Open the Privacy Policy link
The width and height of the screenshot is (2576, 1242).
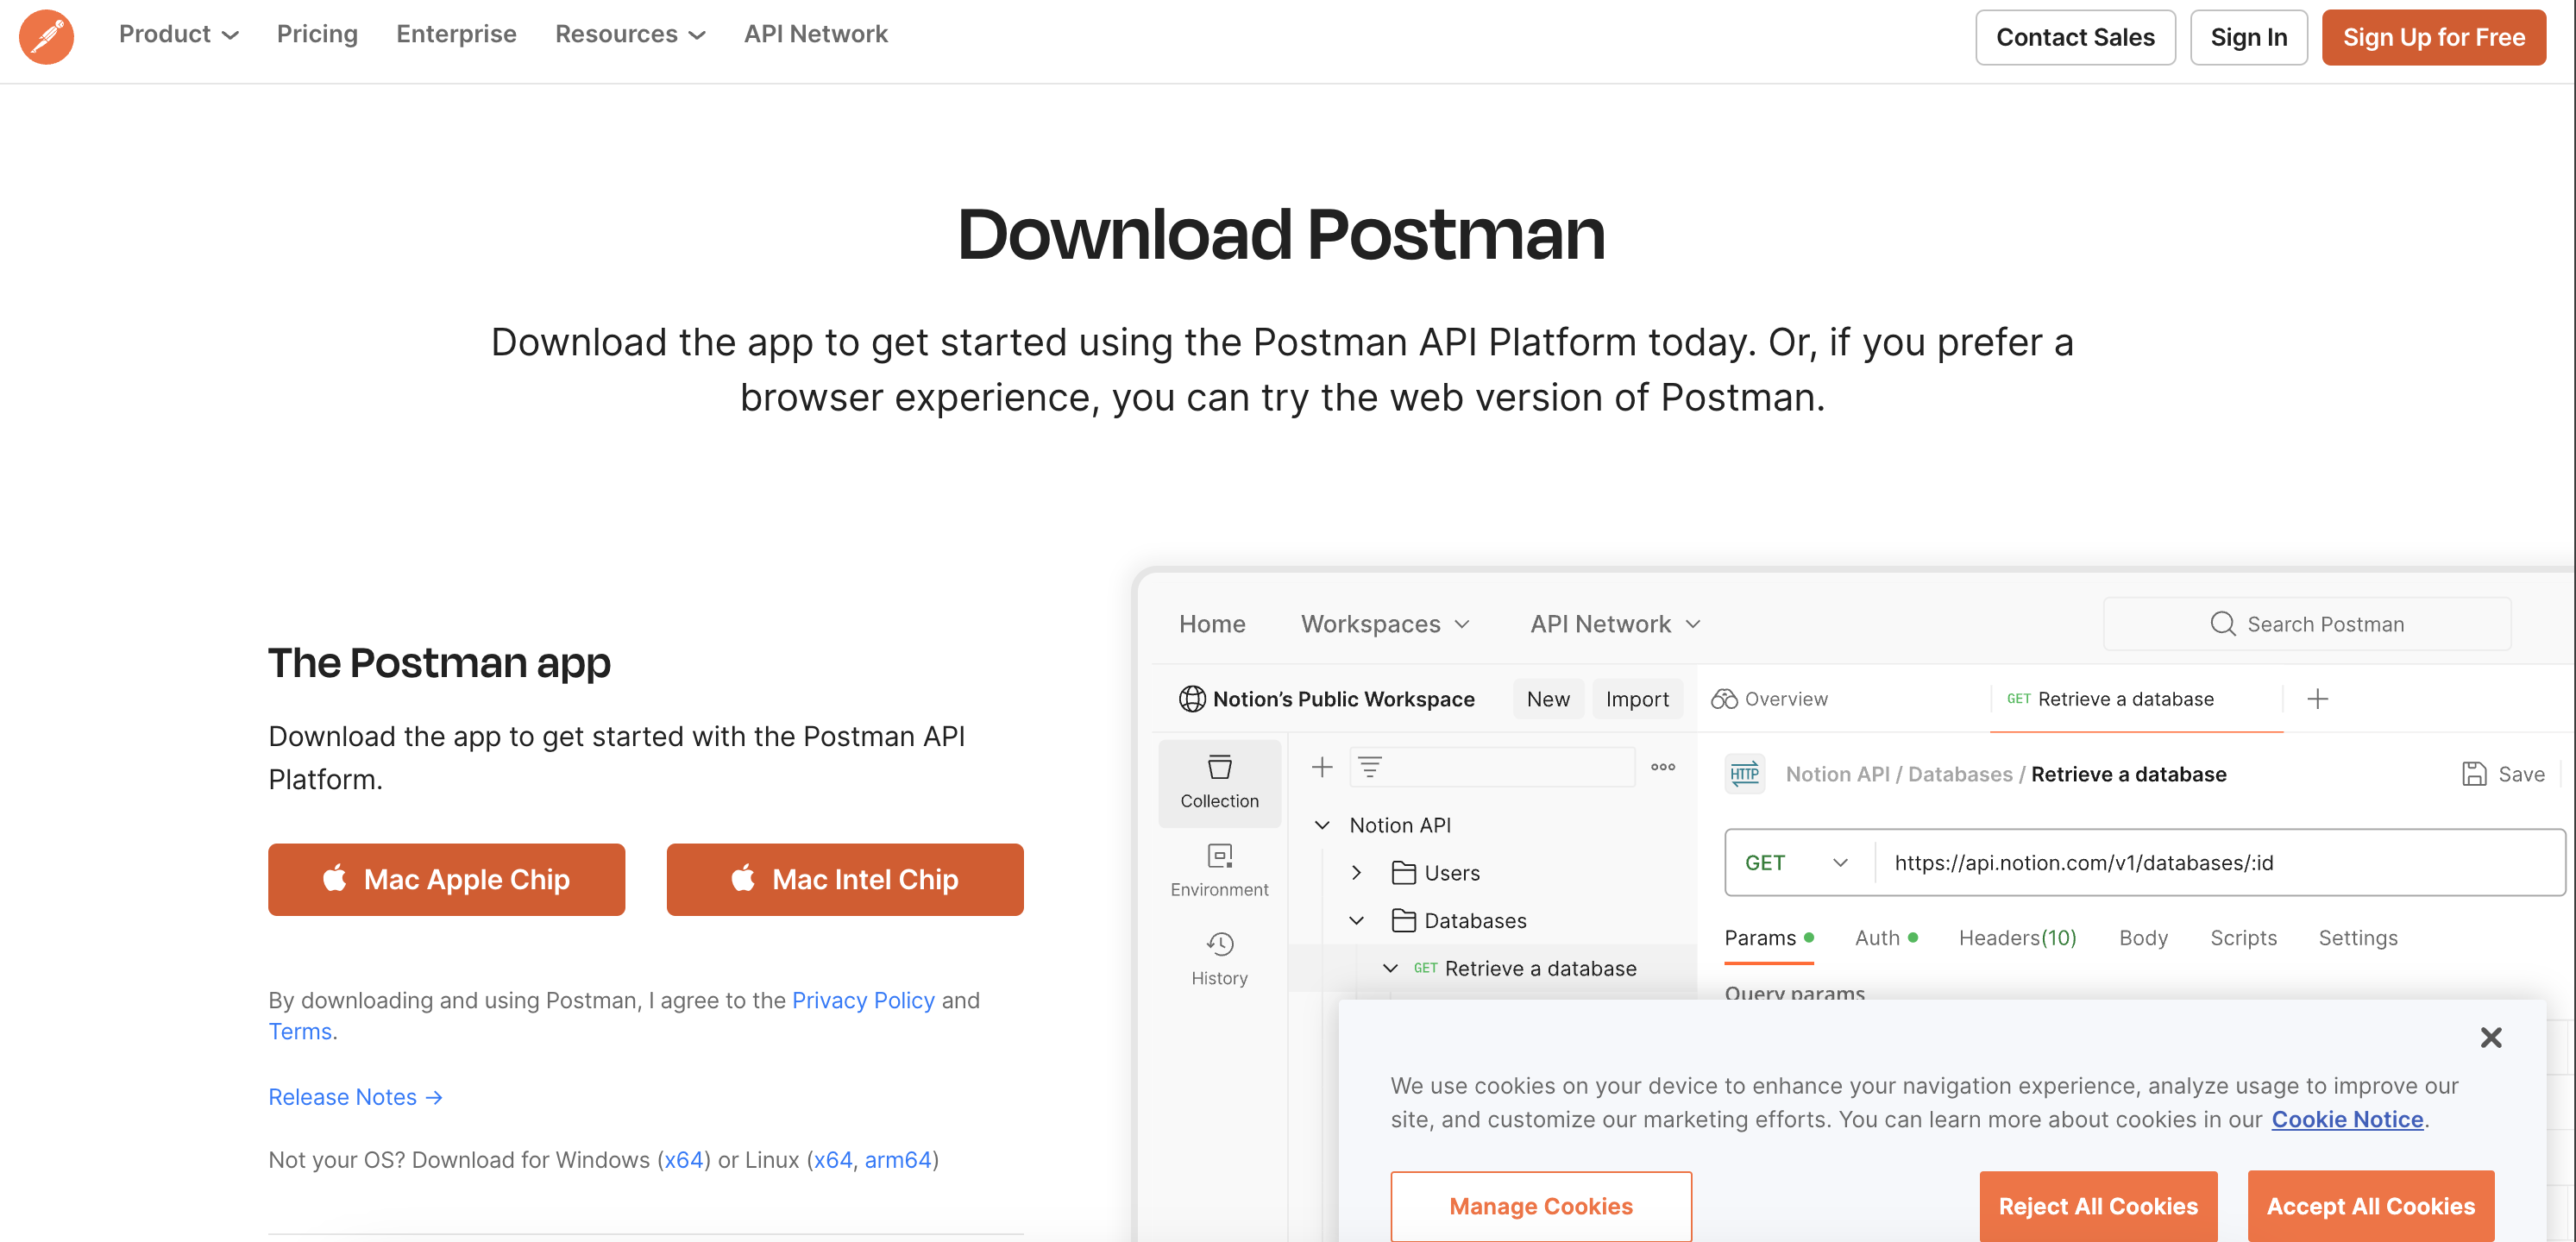(863, 1000)
